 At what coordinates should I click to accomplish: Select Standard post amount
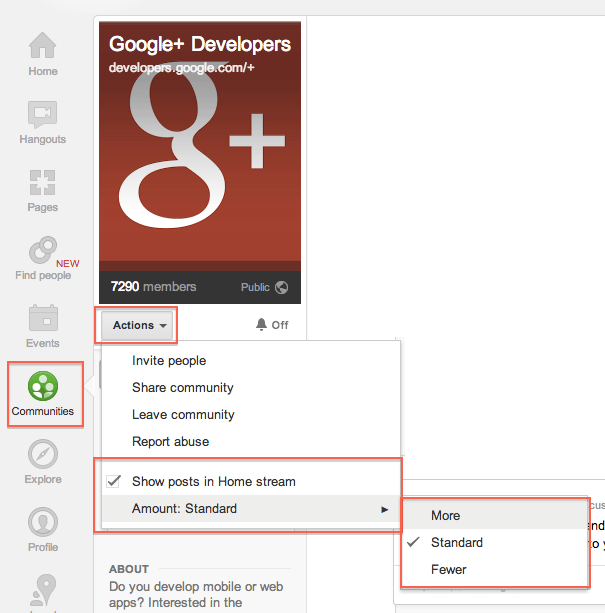click(495, 543)
